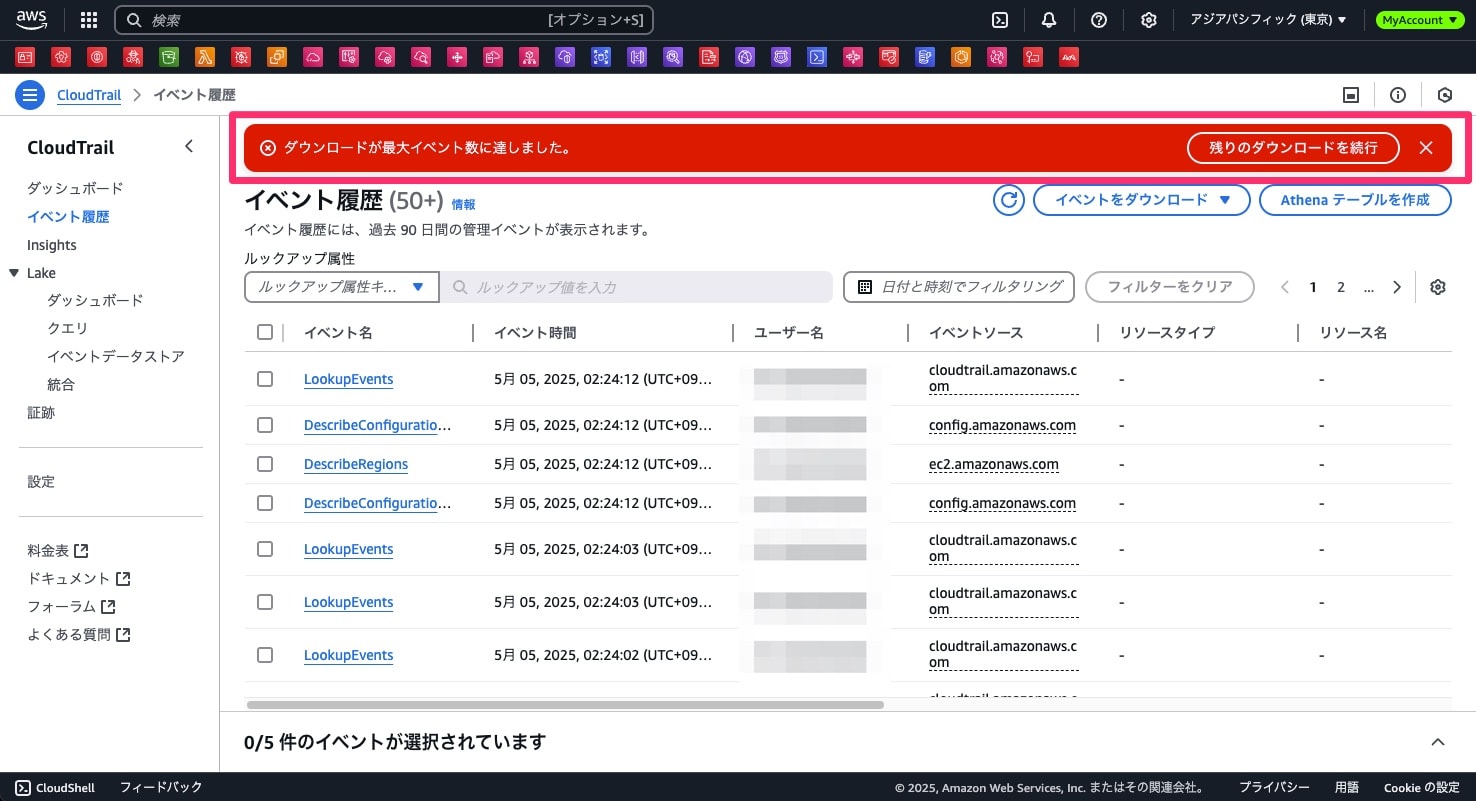
Task: Click the hexagon icon beside info icon
Action: pyautogui.click(x=1444, y=95)
